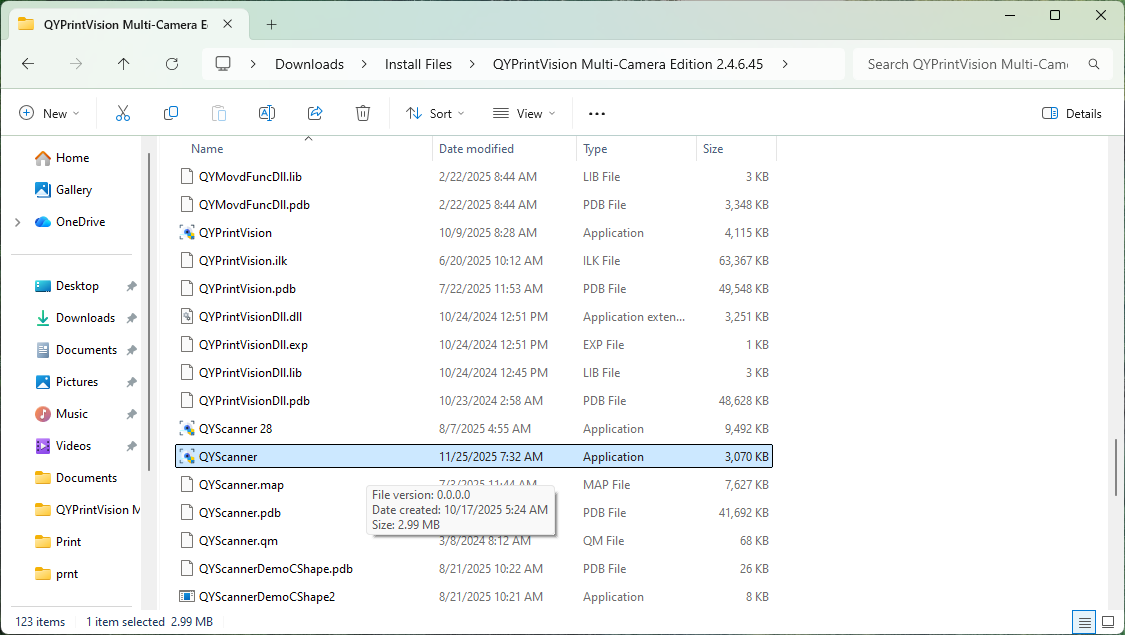Viewport: 1125px width, 635px height.
Task: Click the New button
Action: [49, 113]
